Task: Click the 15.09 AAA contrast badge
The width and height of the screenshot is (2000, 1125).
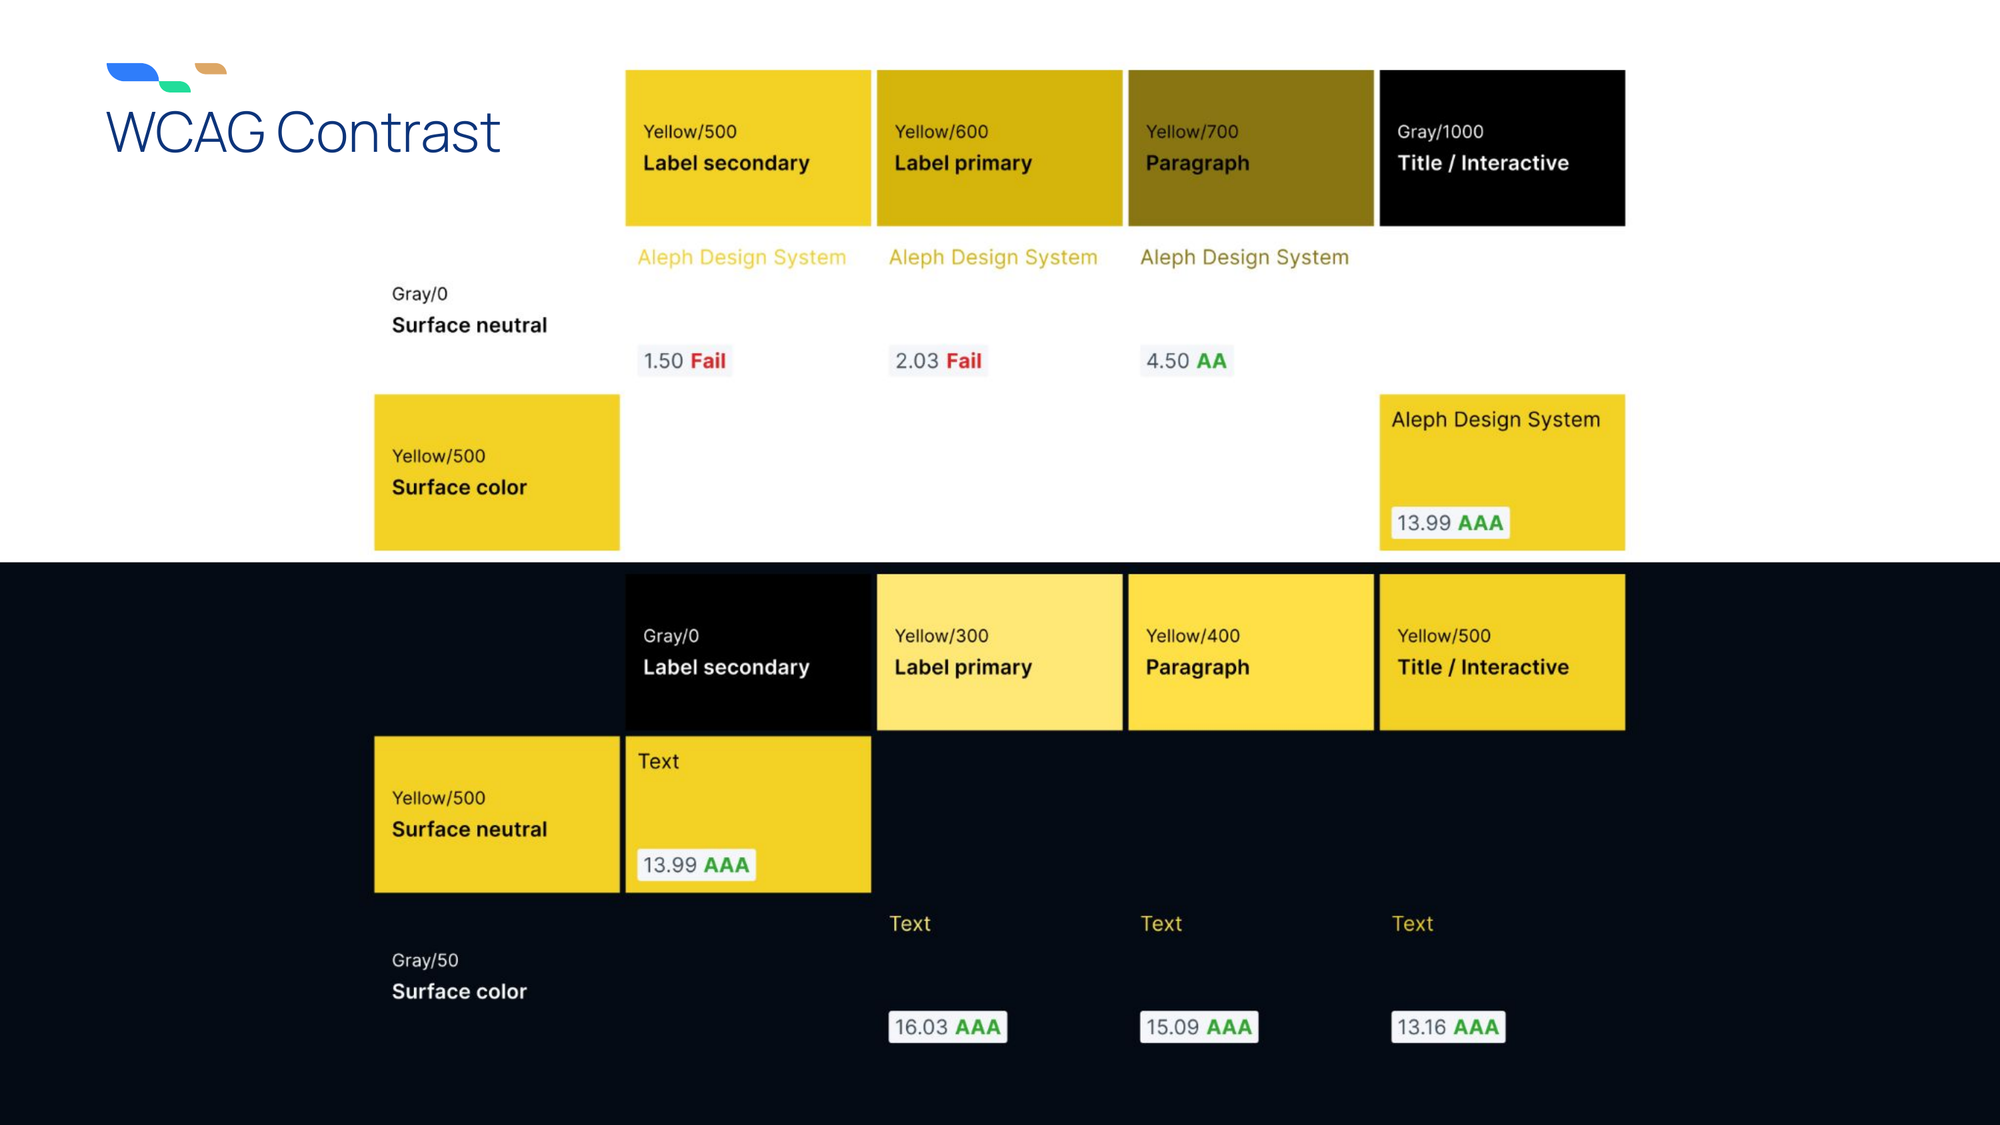Action: click(1198, 1027)
